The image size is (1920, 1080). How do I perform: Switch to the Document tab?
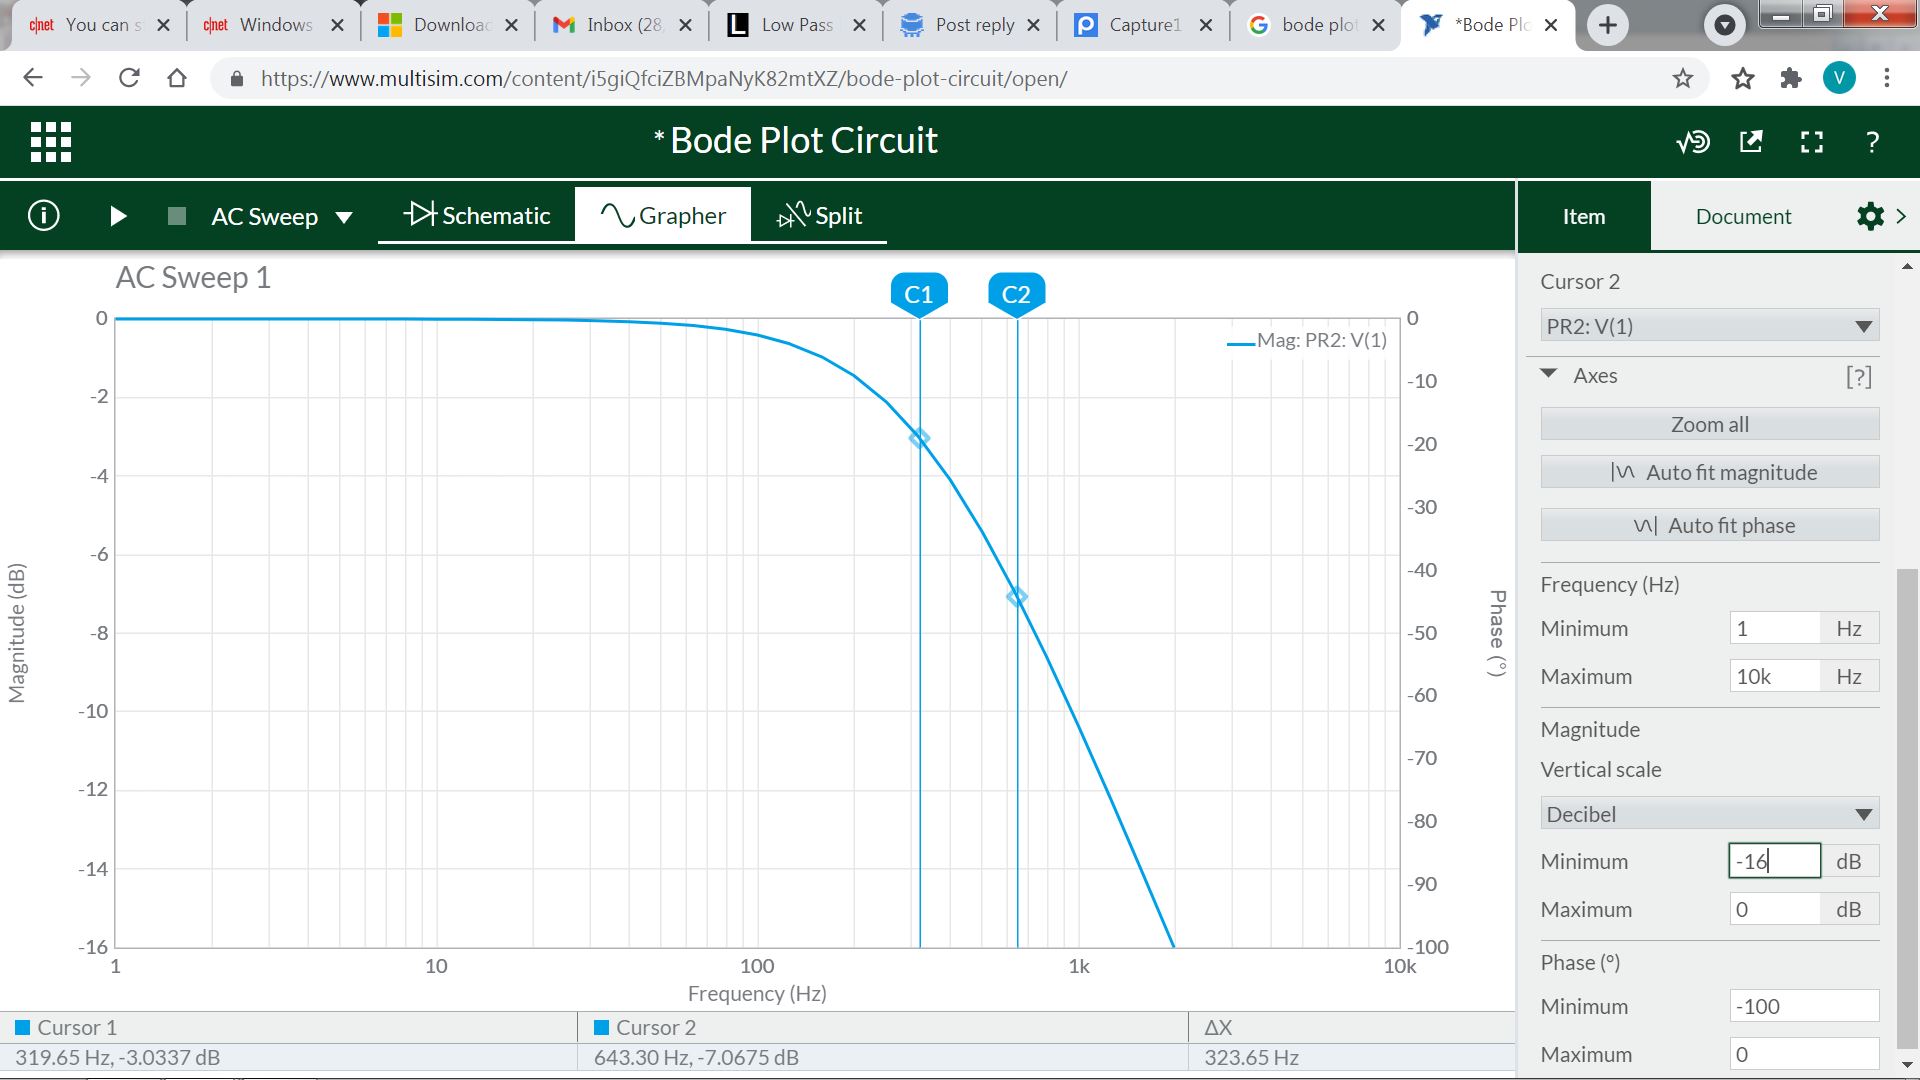(1743, 216)
